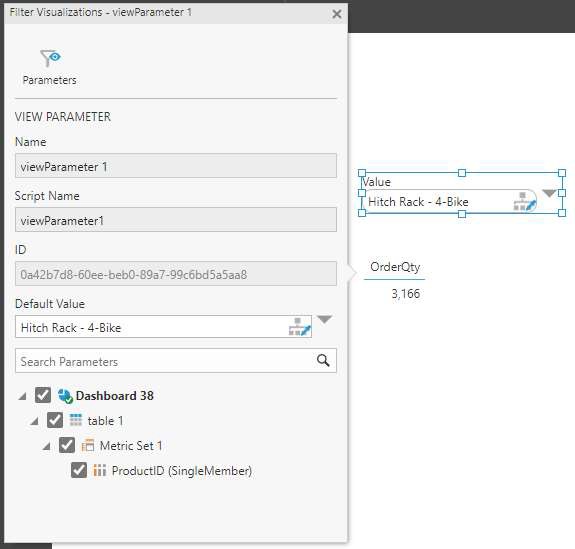
Task: Click the ProductID hierarchy icon
Action: point(100,470)
